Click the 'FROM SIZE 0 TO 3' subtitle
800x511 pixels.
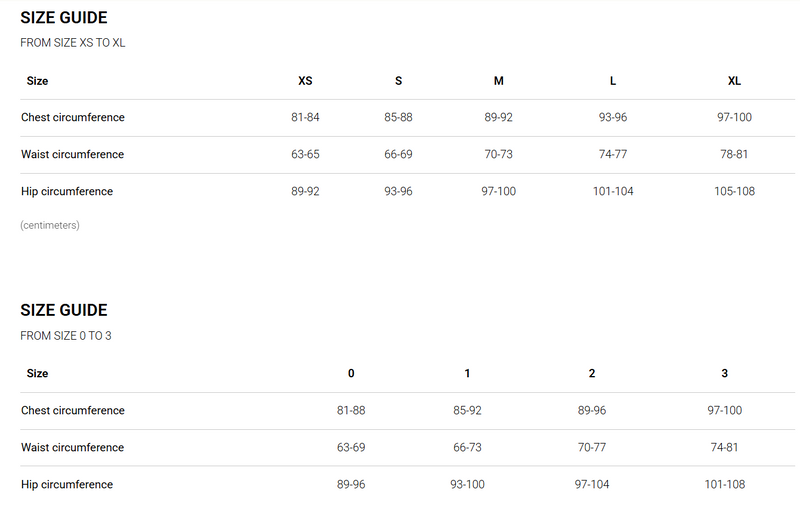point(66,336)
